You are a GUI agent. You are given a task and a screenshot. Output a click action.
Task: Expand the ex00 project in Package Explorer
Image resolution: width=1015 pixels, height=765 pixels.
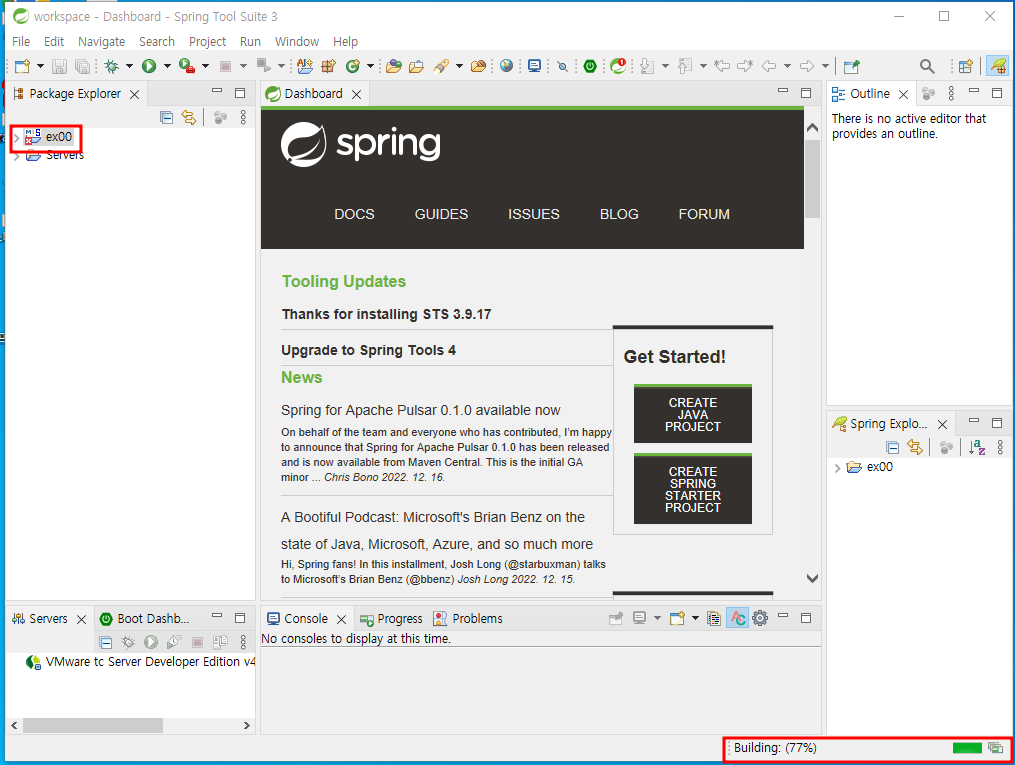tap(17, 137)
